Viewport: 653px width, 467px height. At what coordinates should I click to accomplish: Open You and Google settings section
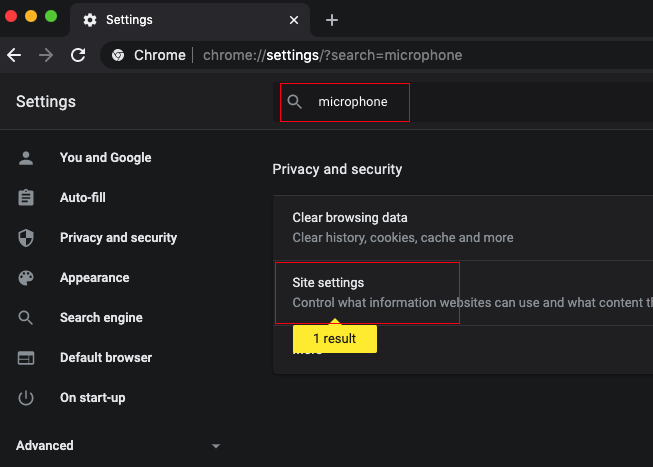pyautogui.click(x=105, y=158)
